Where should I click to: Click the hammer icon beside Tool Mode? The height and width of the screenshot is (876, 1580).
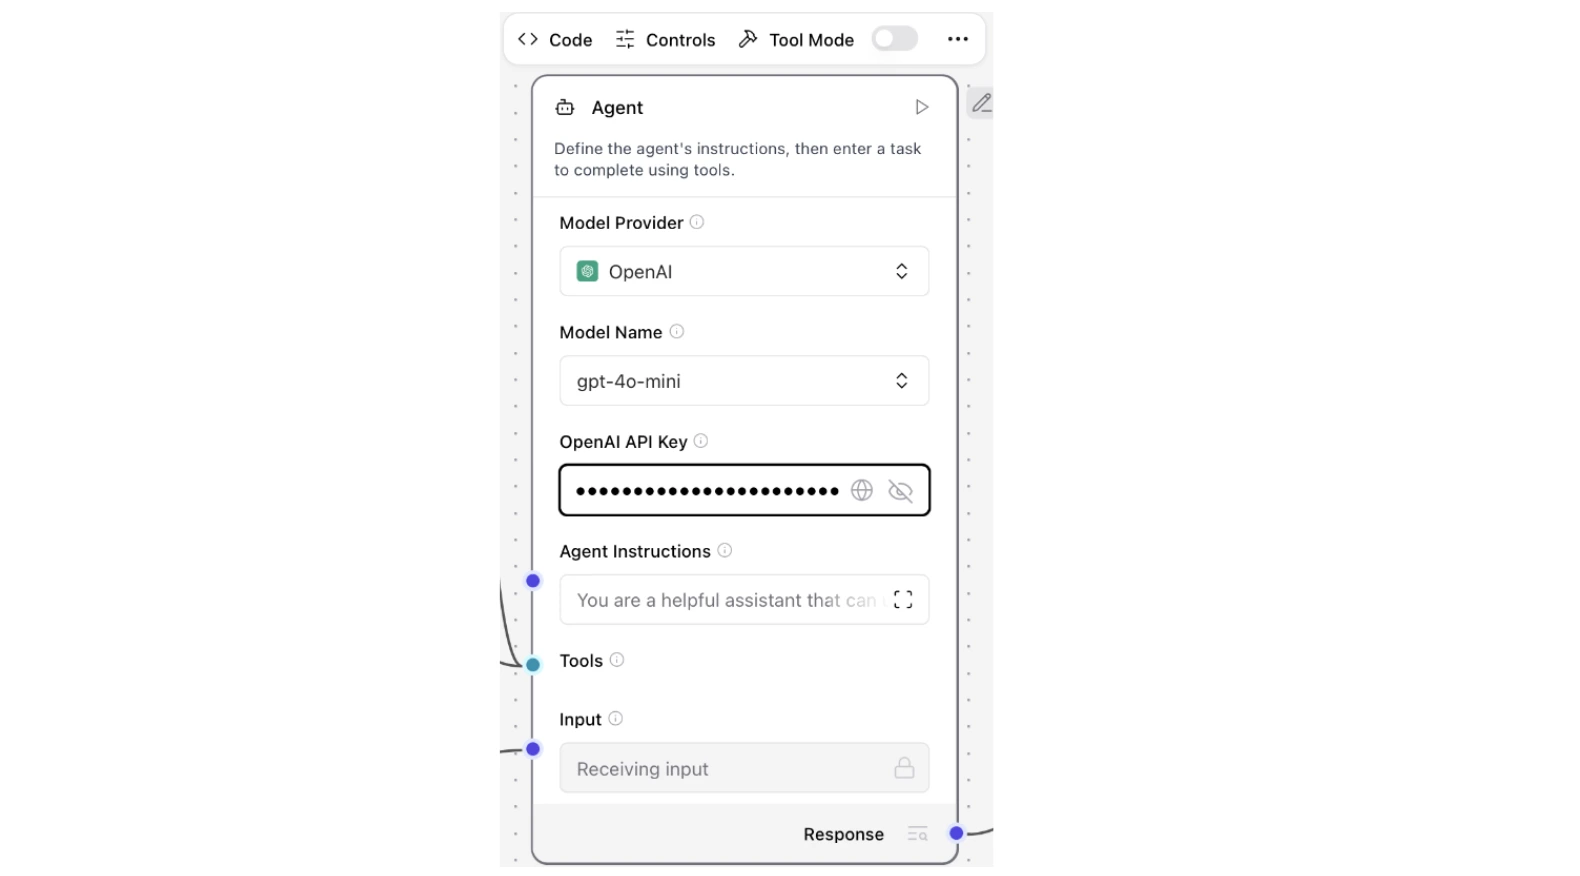(x=749, y=38)
